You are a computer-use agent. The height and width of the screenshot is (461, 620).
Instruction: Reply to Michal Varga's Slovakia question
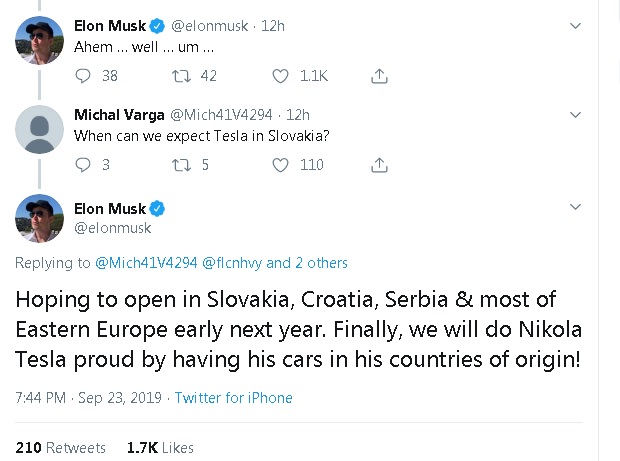point(83,164)
